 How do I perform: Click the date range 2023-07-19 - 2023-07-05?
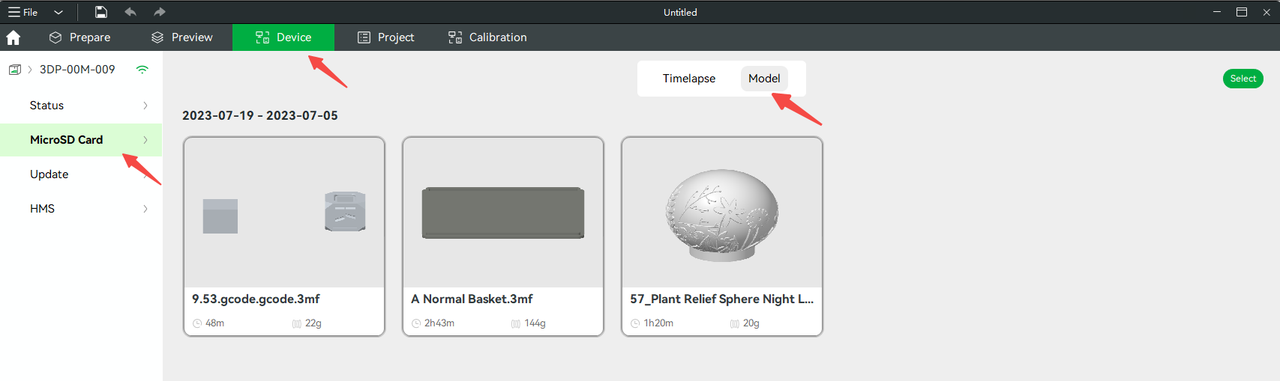(x=260, y=116)
